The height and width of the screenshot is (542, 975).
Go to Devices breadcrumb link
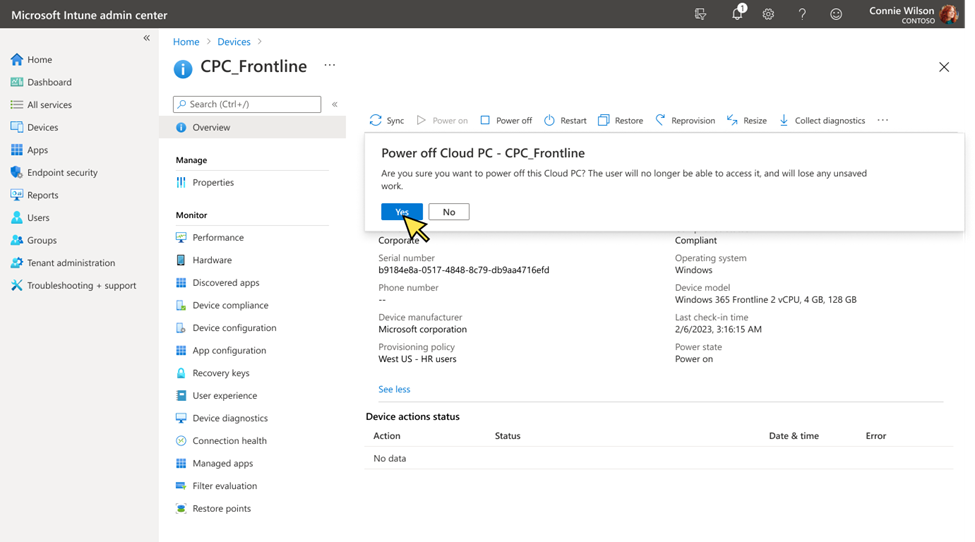[x=234, y=42]
